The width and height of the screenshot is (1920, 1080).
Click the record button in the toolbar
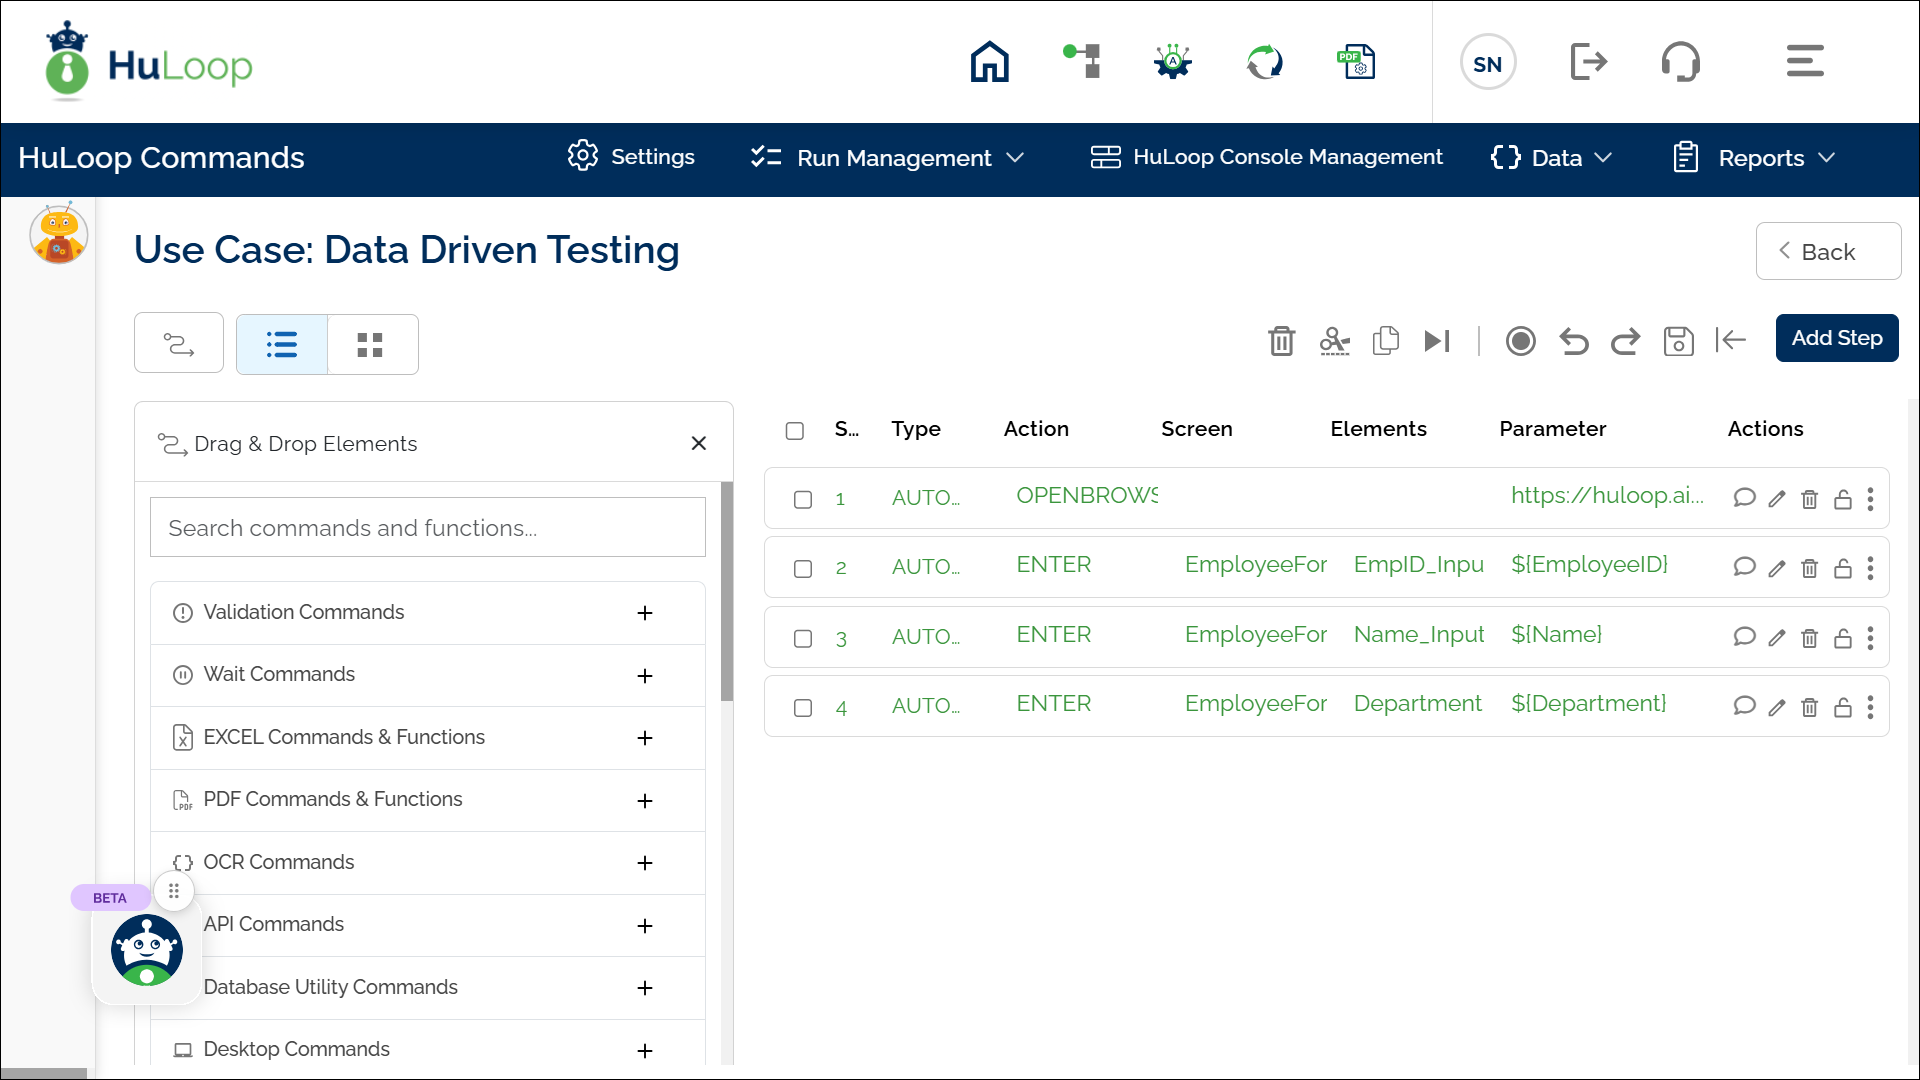(x=1520, y=341)
